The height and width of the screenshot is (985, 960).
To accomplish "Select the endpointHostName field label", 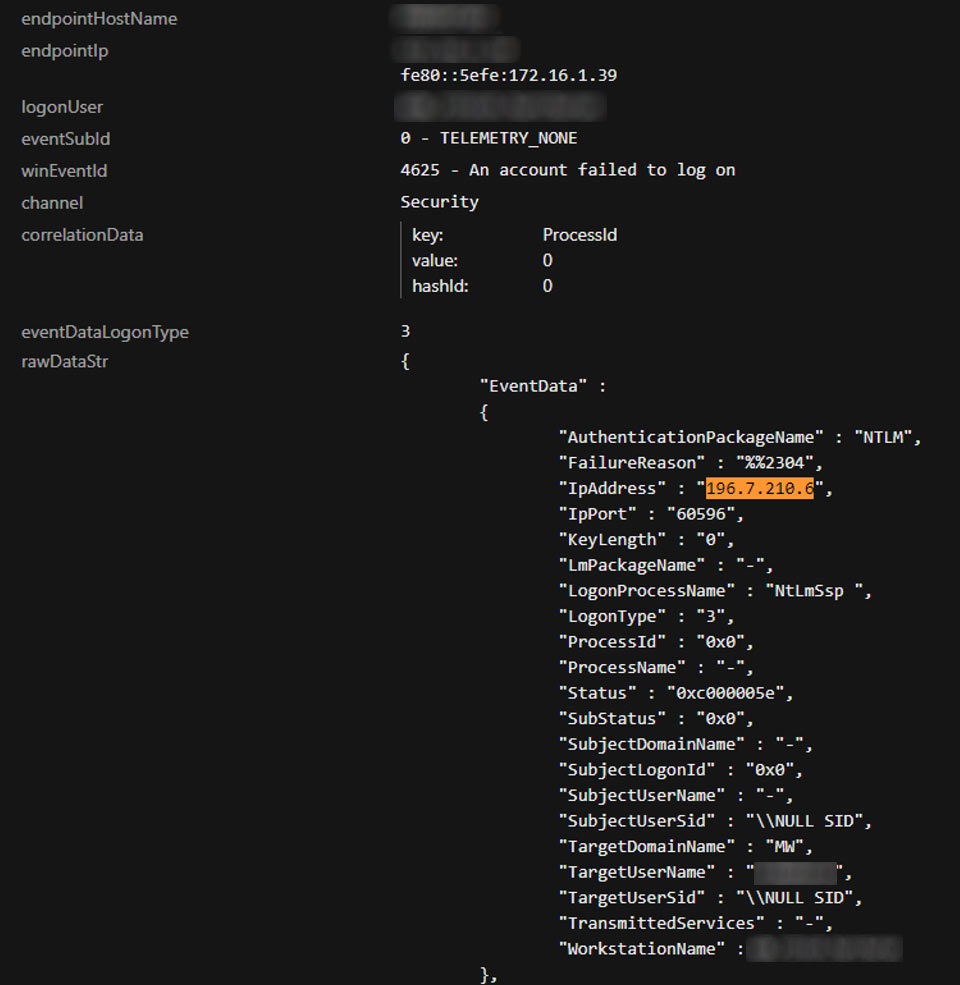I will click(99, 19).
